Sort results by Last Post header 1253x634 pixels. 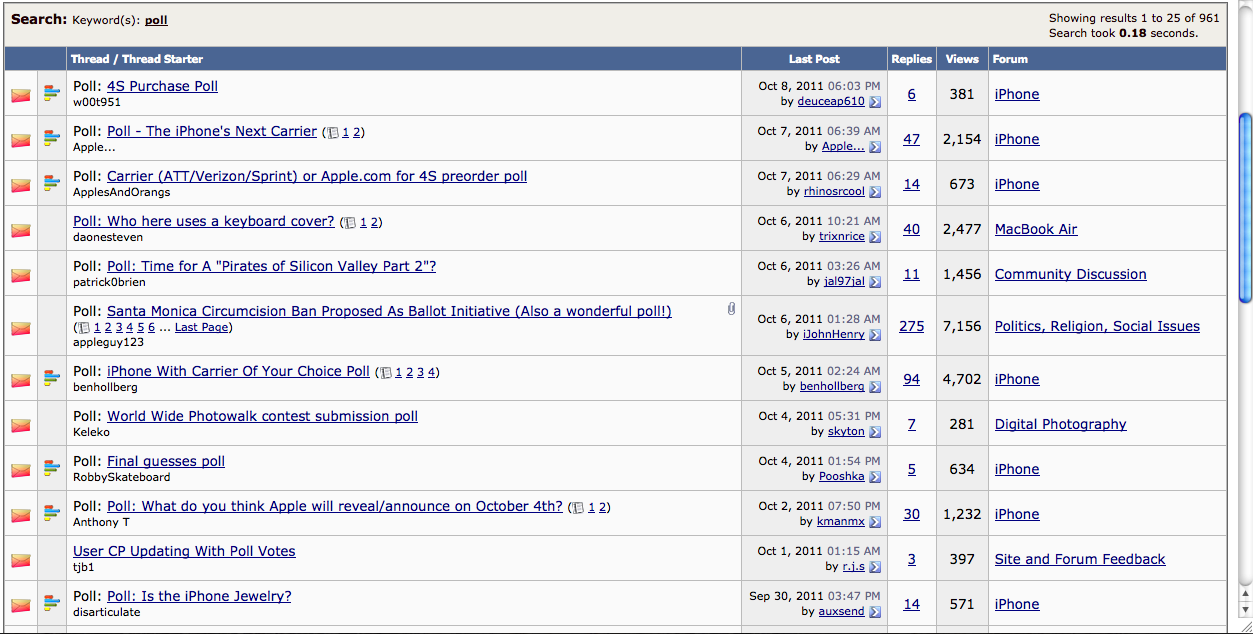coord(814,59)
